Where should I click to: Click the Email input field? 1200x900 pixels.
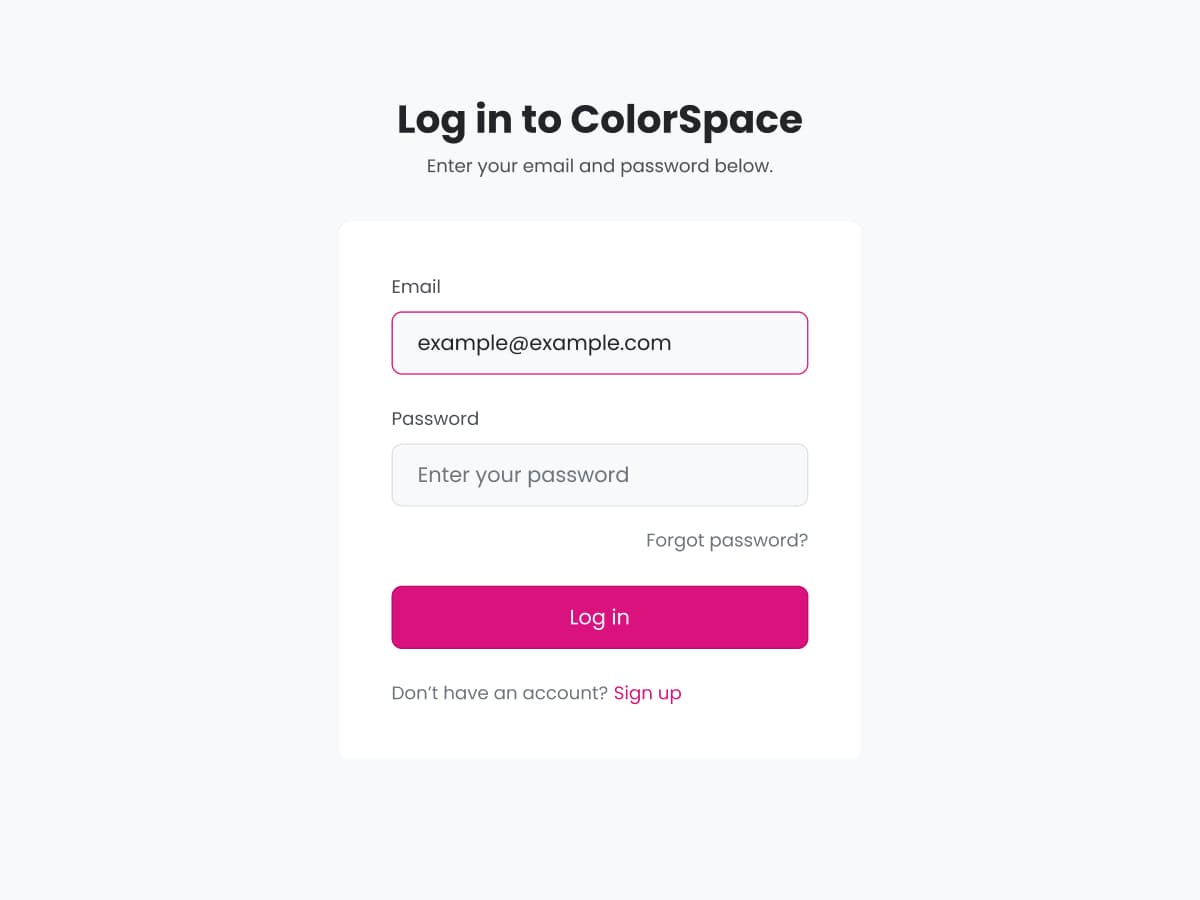599,343
